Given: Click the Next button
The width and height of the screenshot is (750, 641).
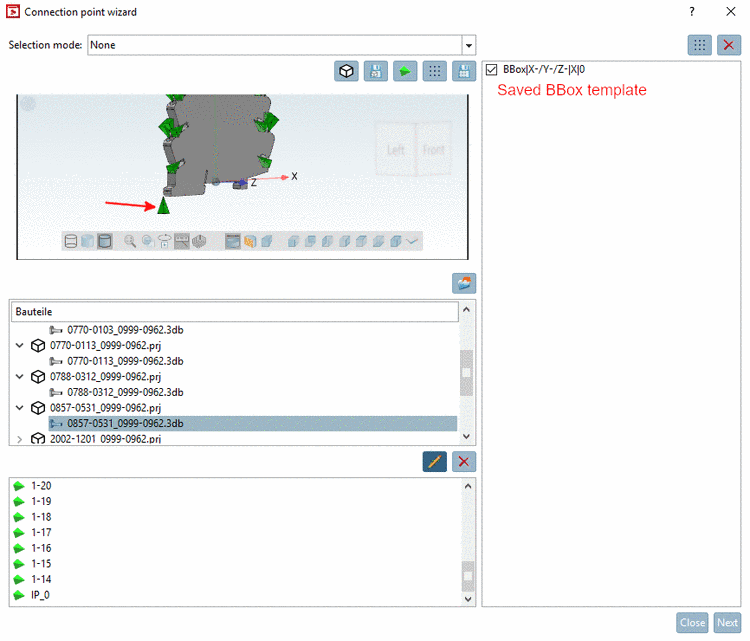Looking at the screenshot, I should point(727,622).
